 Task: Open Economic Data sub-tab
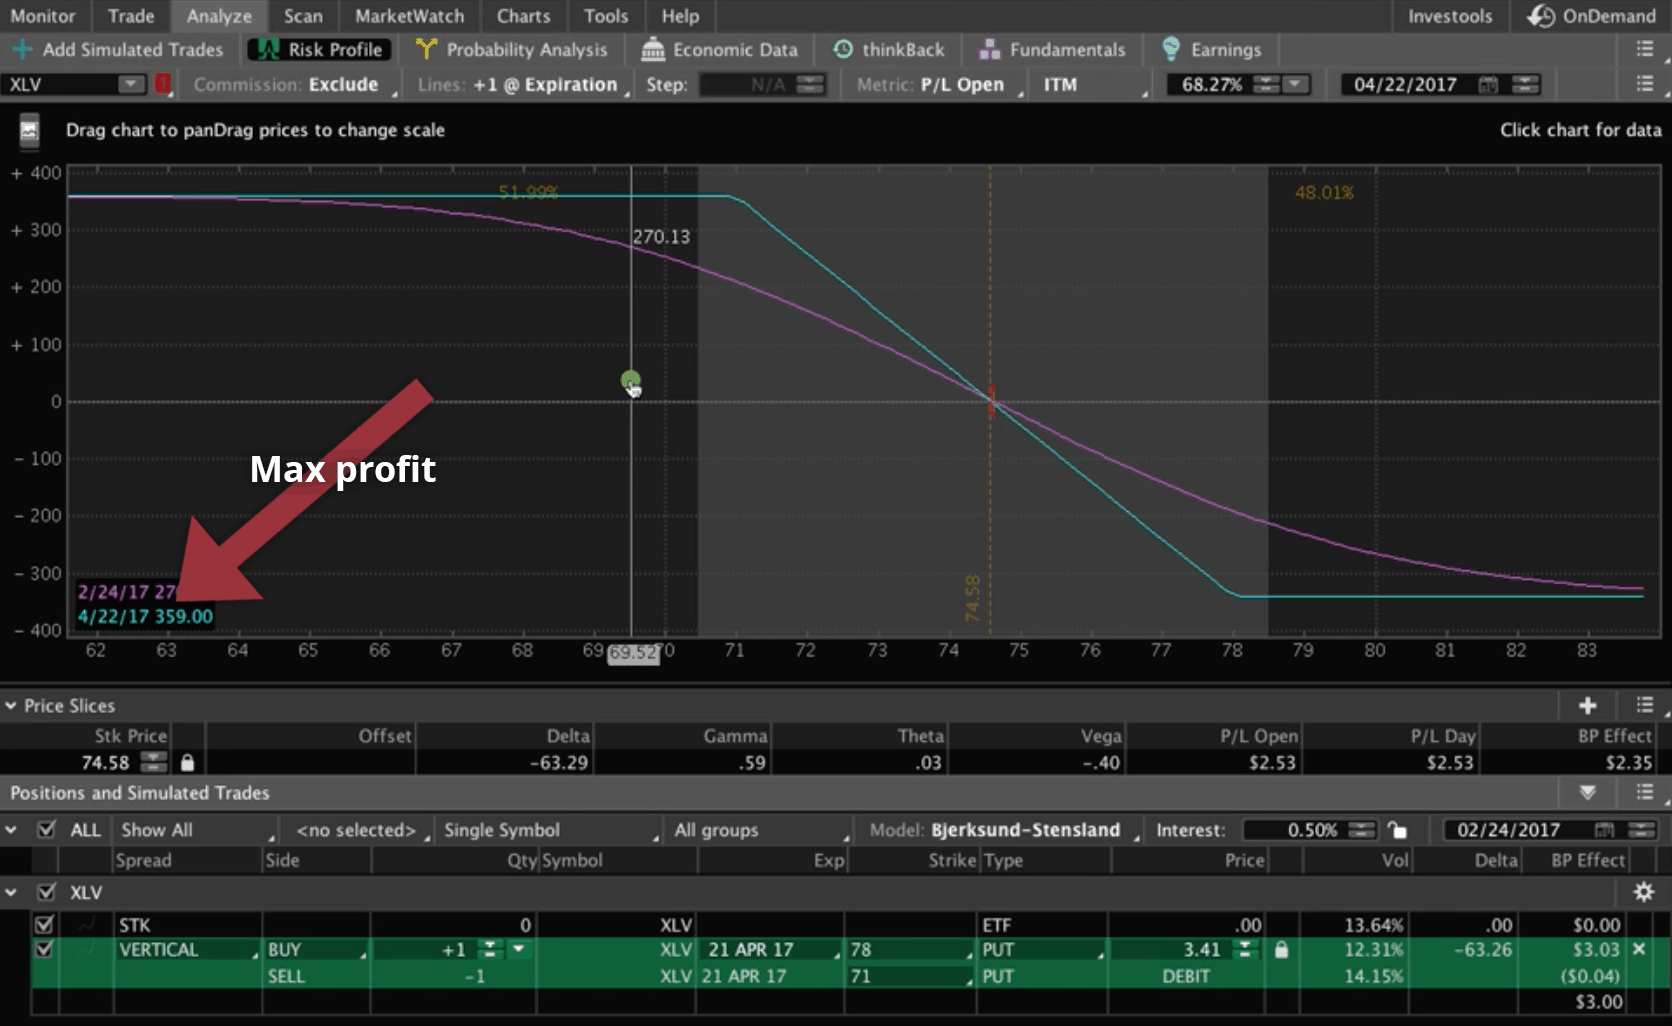tap(720, 49)
